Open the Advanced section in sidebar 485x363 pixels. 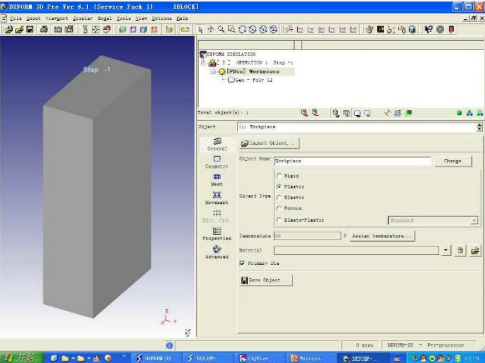pos(217,252)
